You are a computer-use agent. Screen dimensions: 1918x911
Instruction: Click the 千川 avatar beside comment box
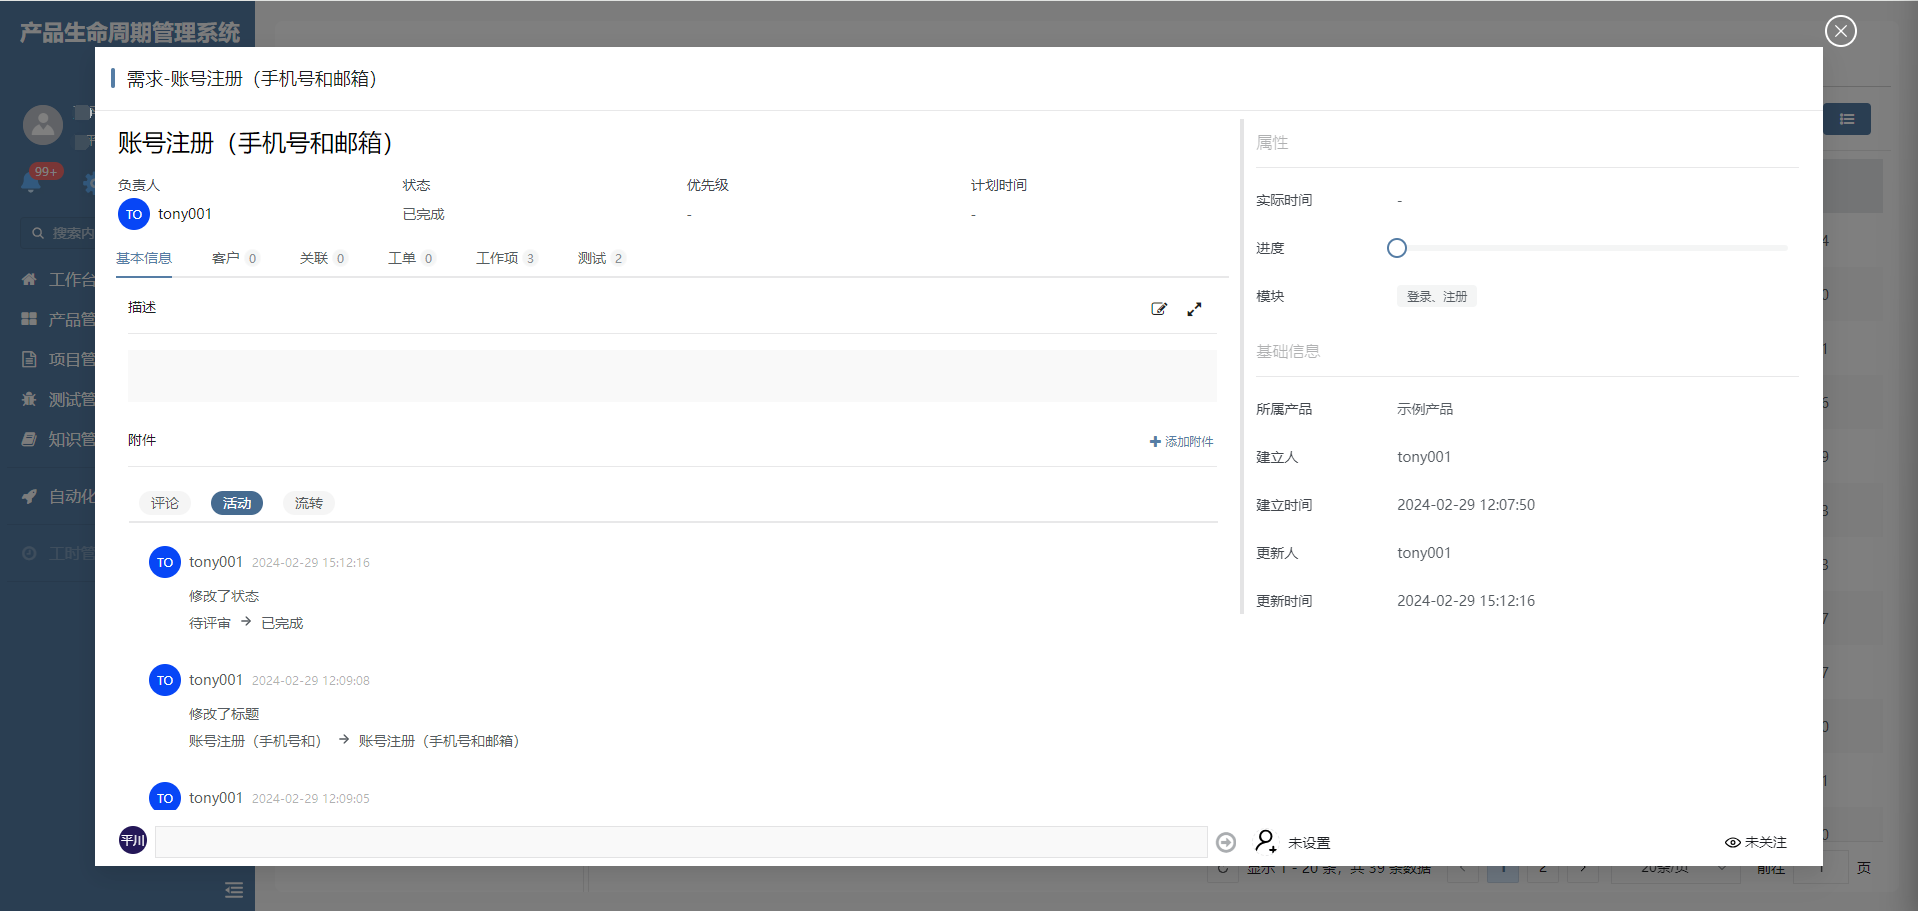133,840
